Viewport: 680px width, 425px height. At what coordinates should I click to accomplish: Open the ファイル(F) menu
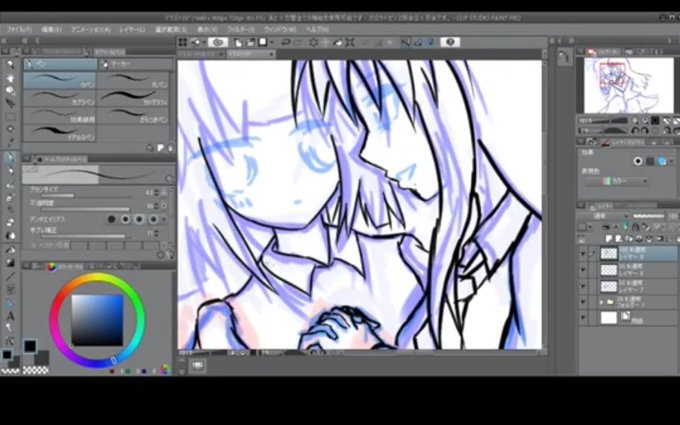[x=20, y=29]
